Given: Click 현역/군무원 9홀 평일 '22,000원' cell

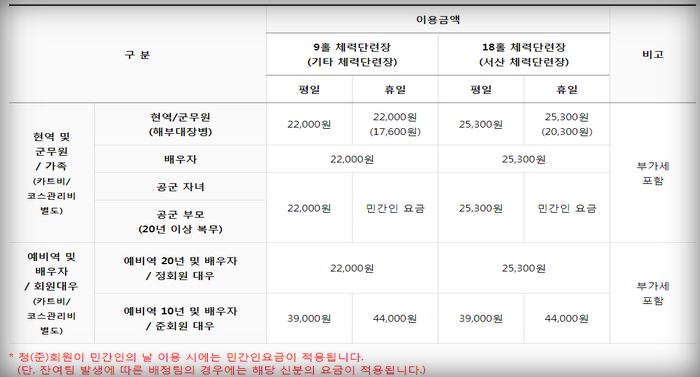Looking at the screenshot, I should tap(309, 124).
